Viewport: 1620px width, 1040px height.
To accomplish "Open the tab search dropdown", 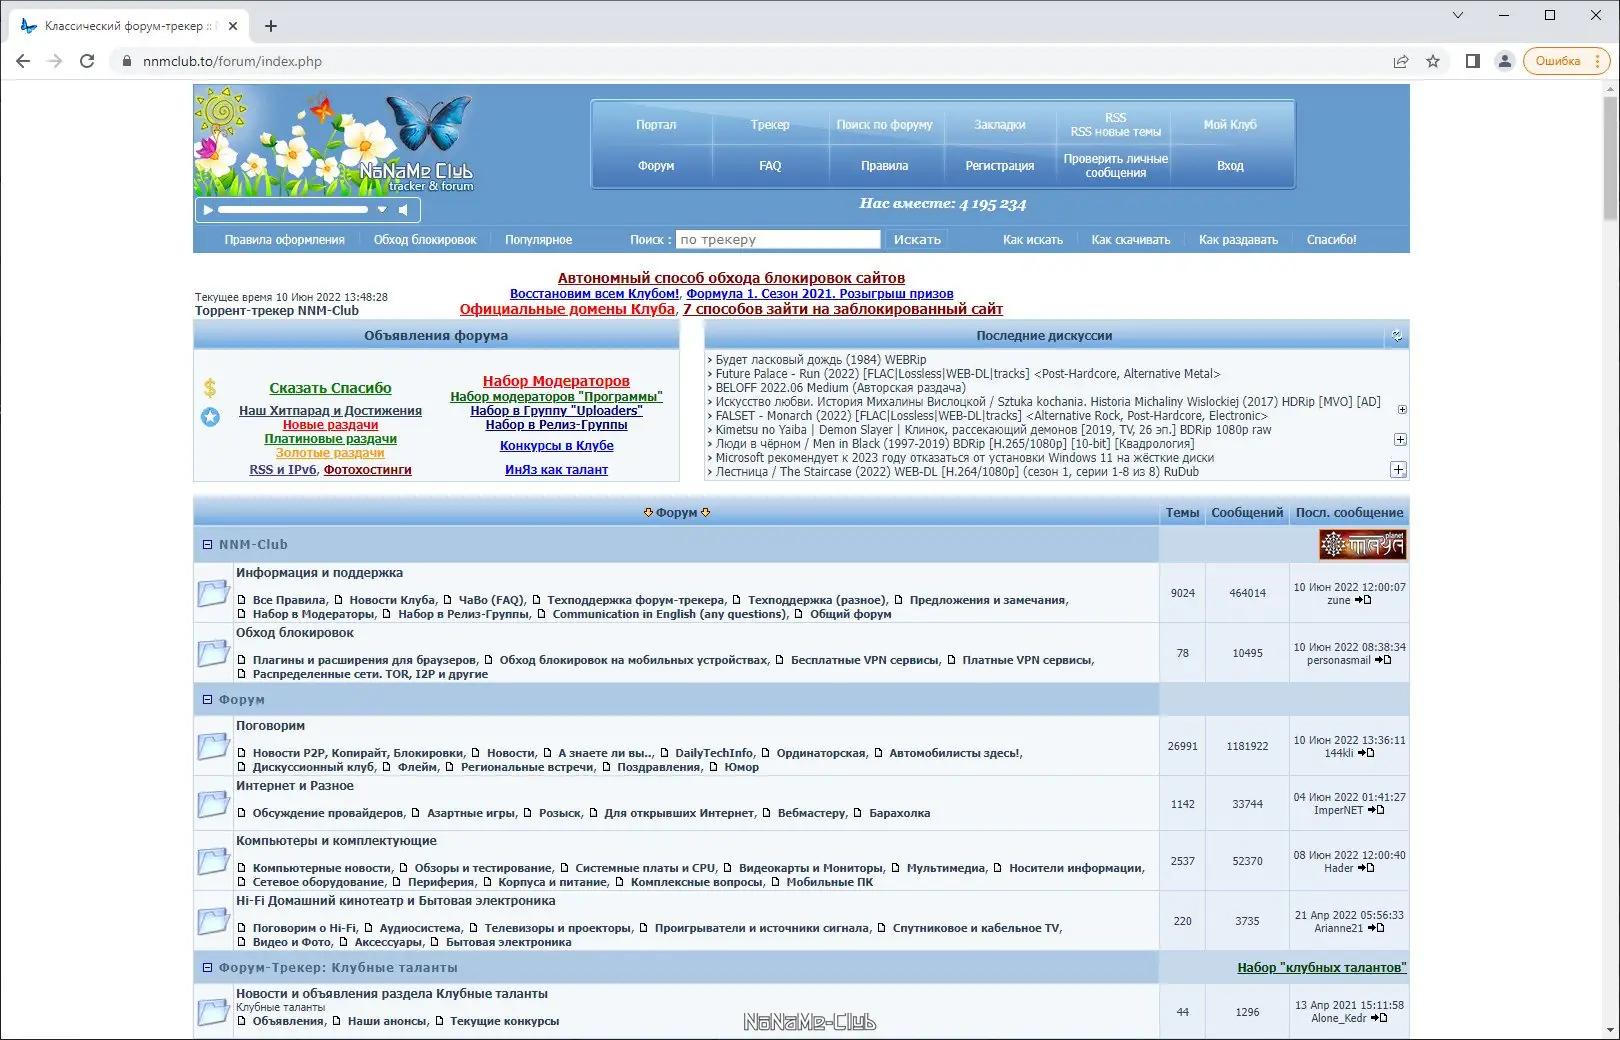I will point(1458,15).
